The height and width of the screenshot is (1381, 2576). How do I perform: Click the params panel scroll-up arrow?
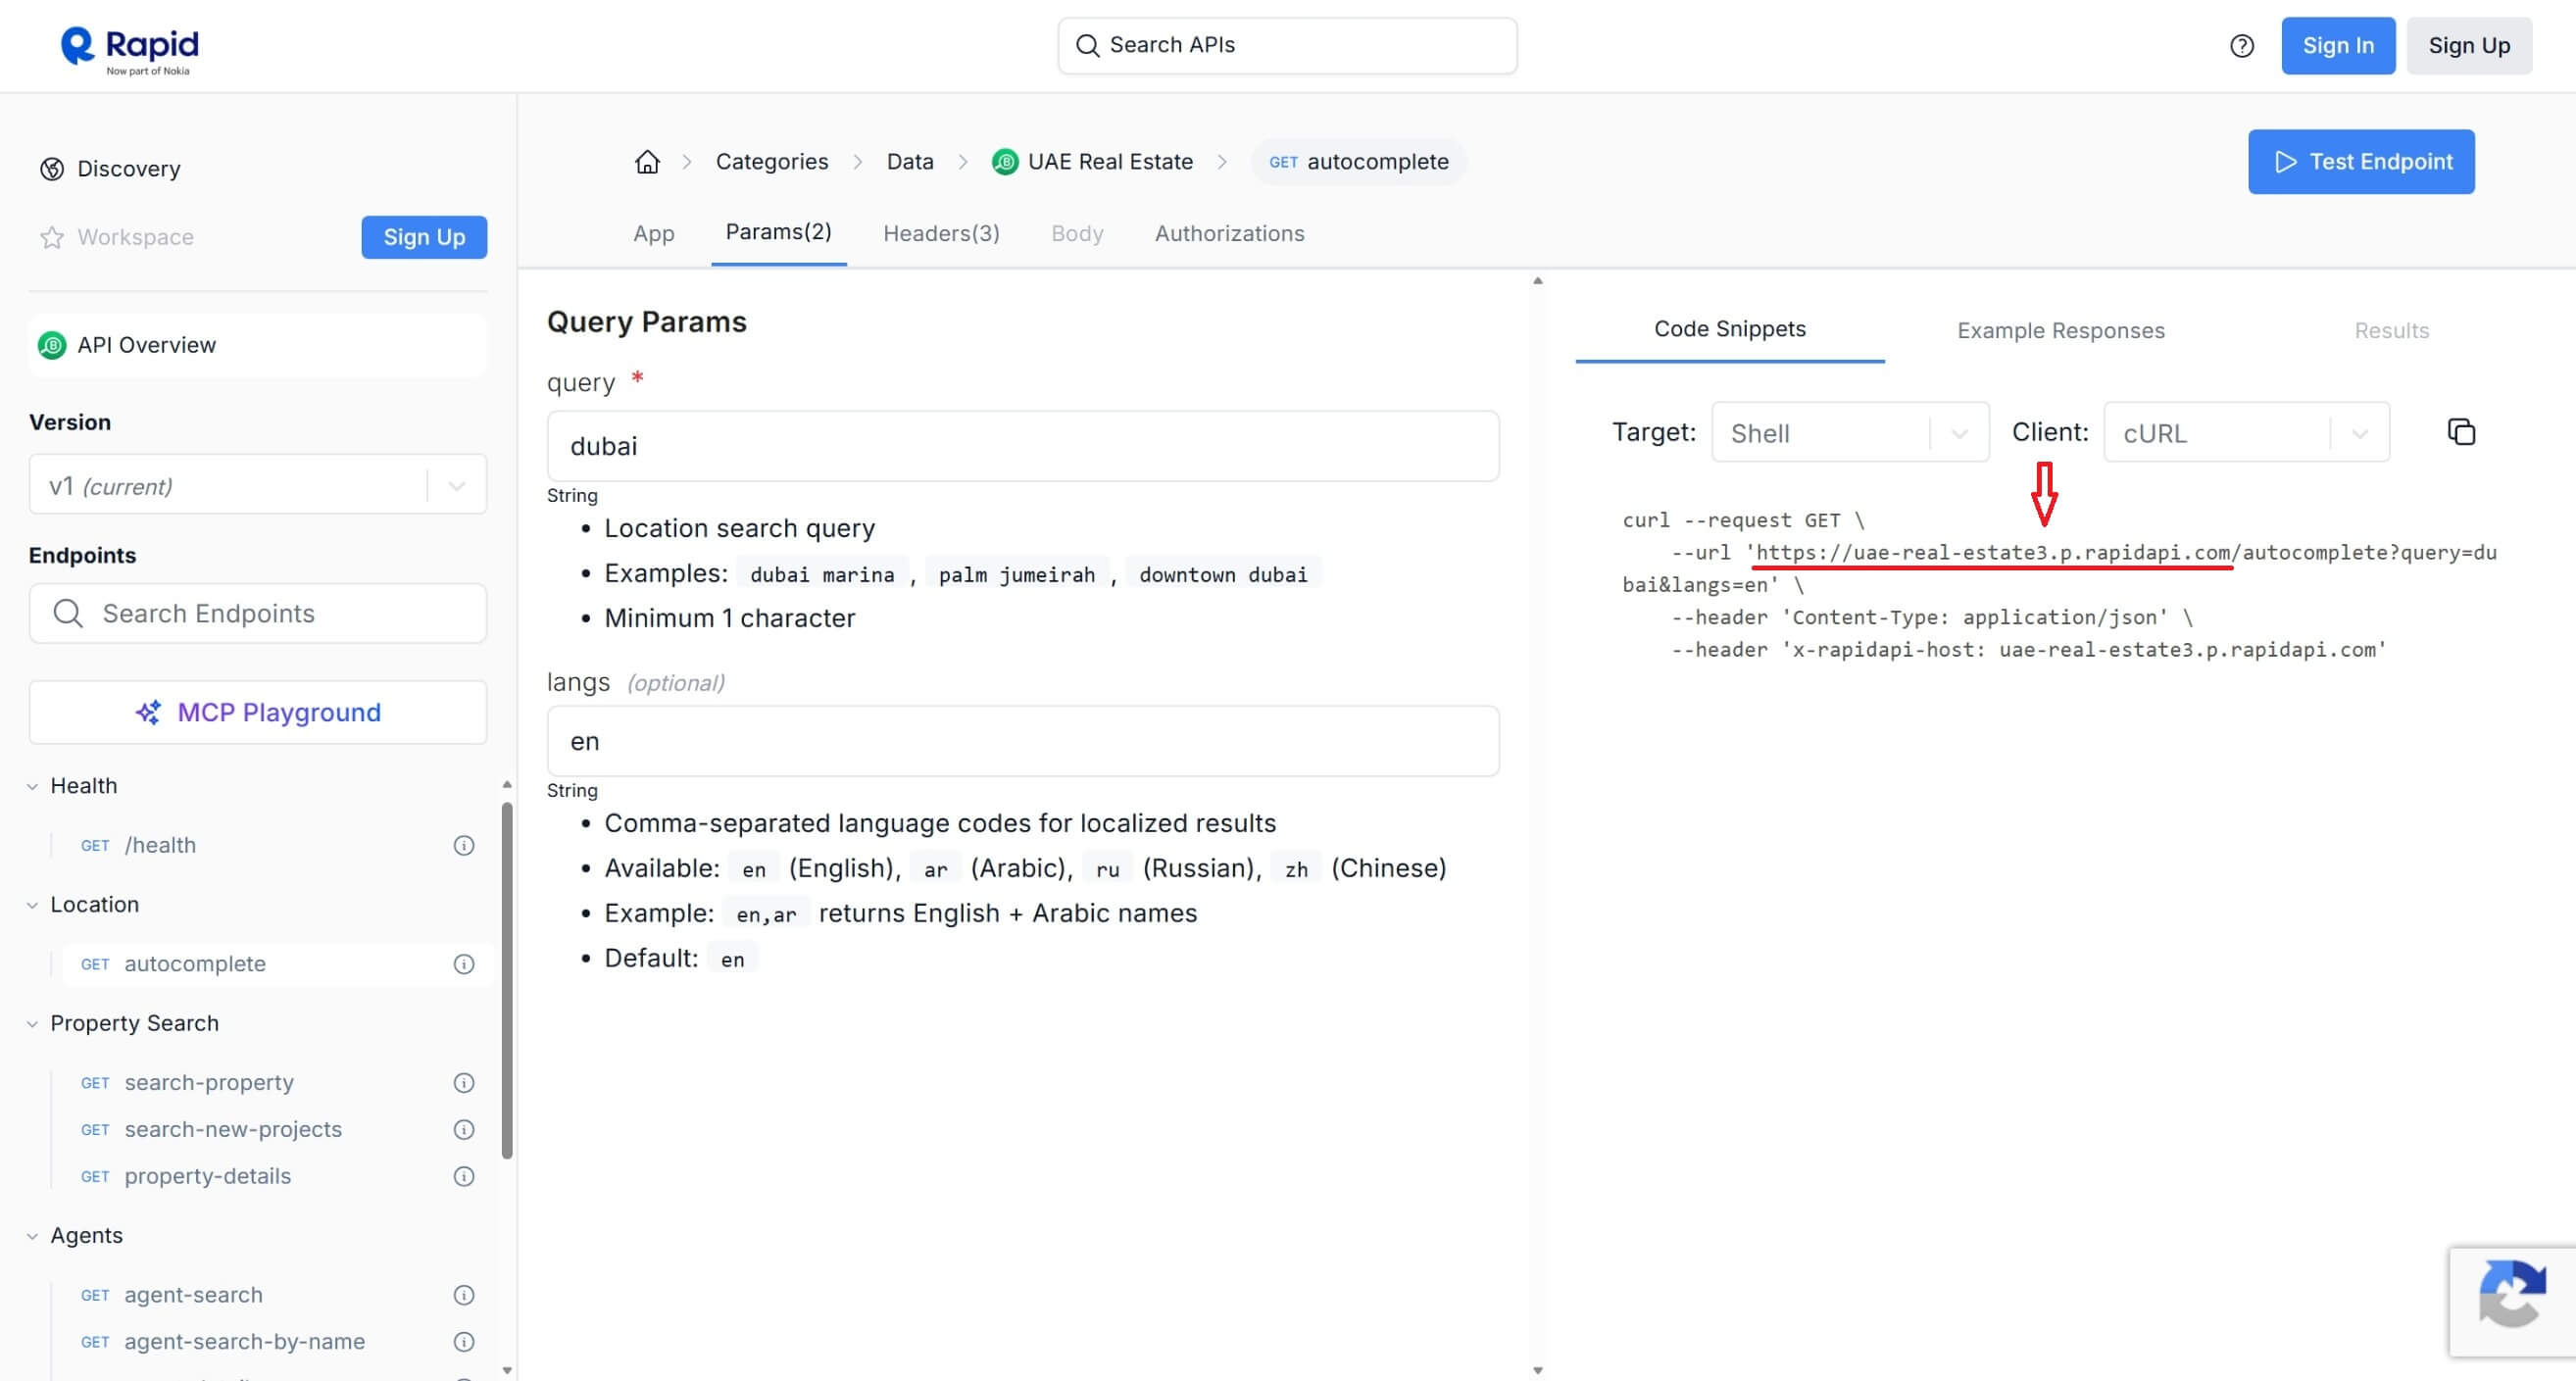[1538, 281]
